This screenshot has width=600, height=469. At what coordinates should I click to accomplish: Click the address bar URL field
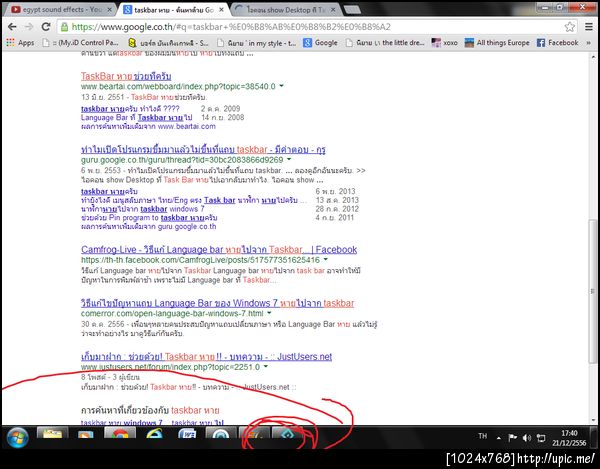(316, 27)
